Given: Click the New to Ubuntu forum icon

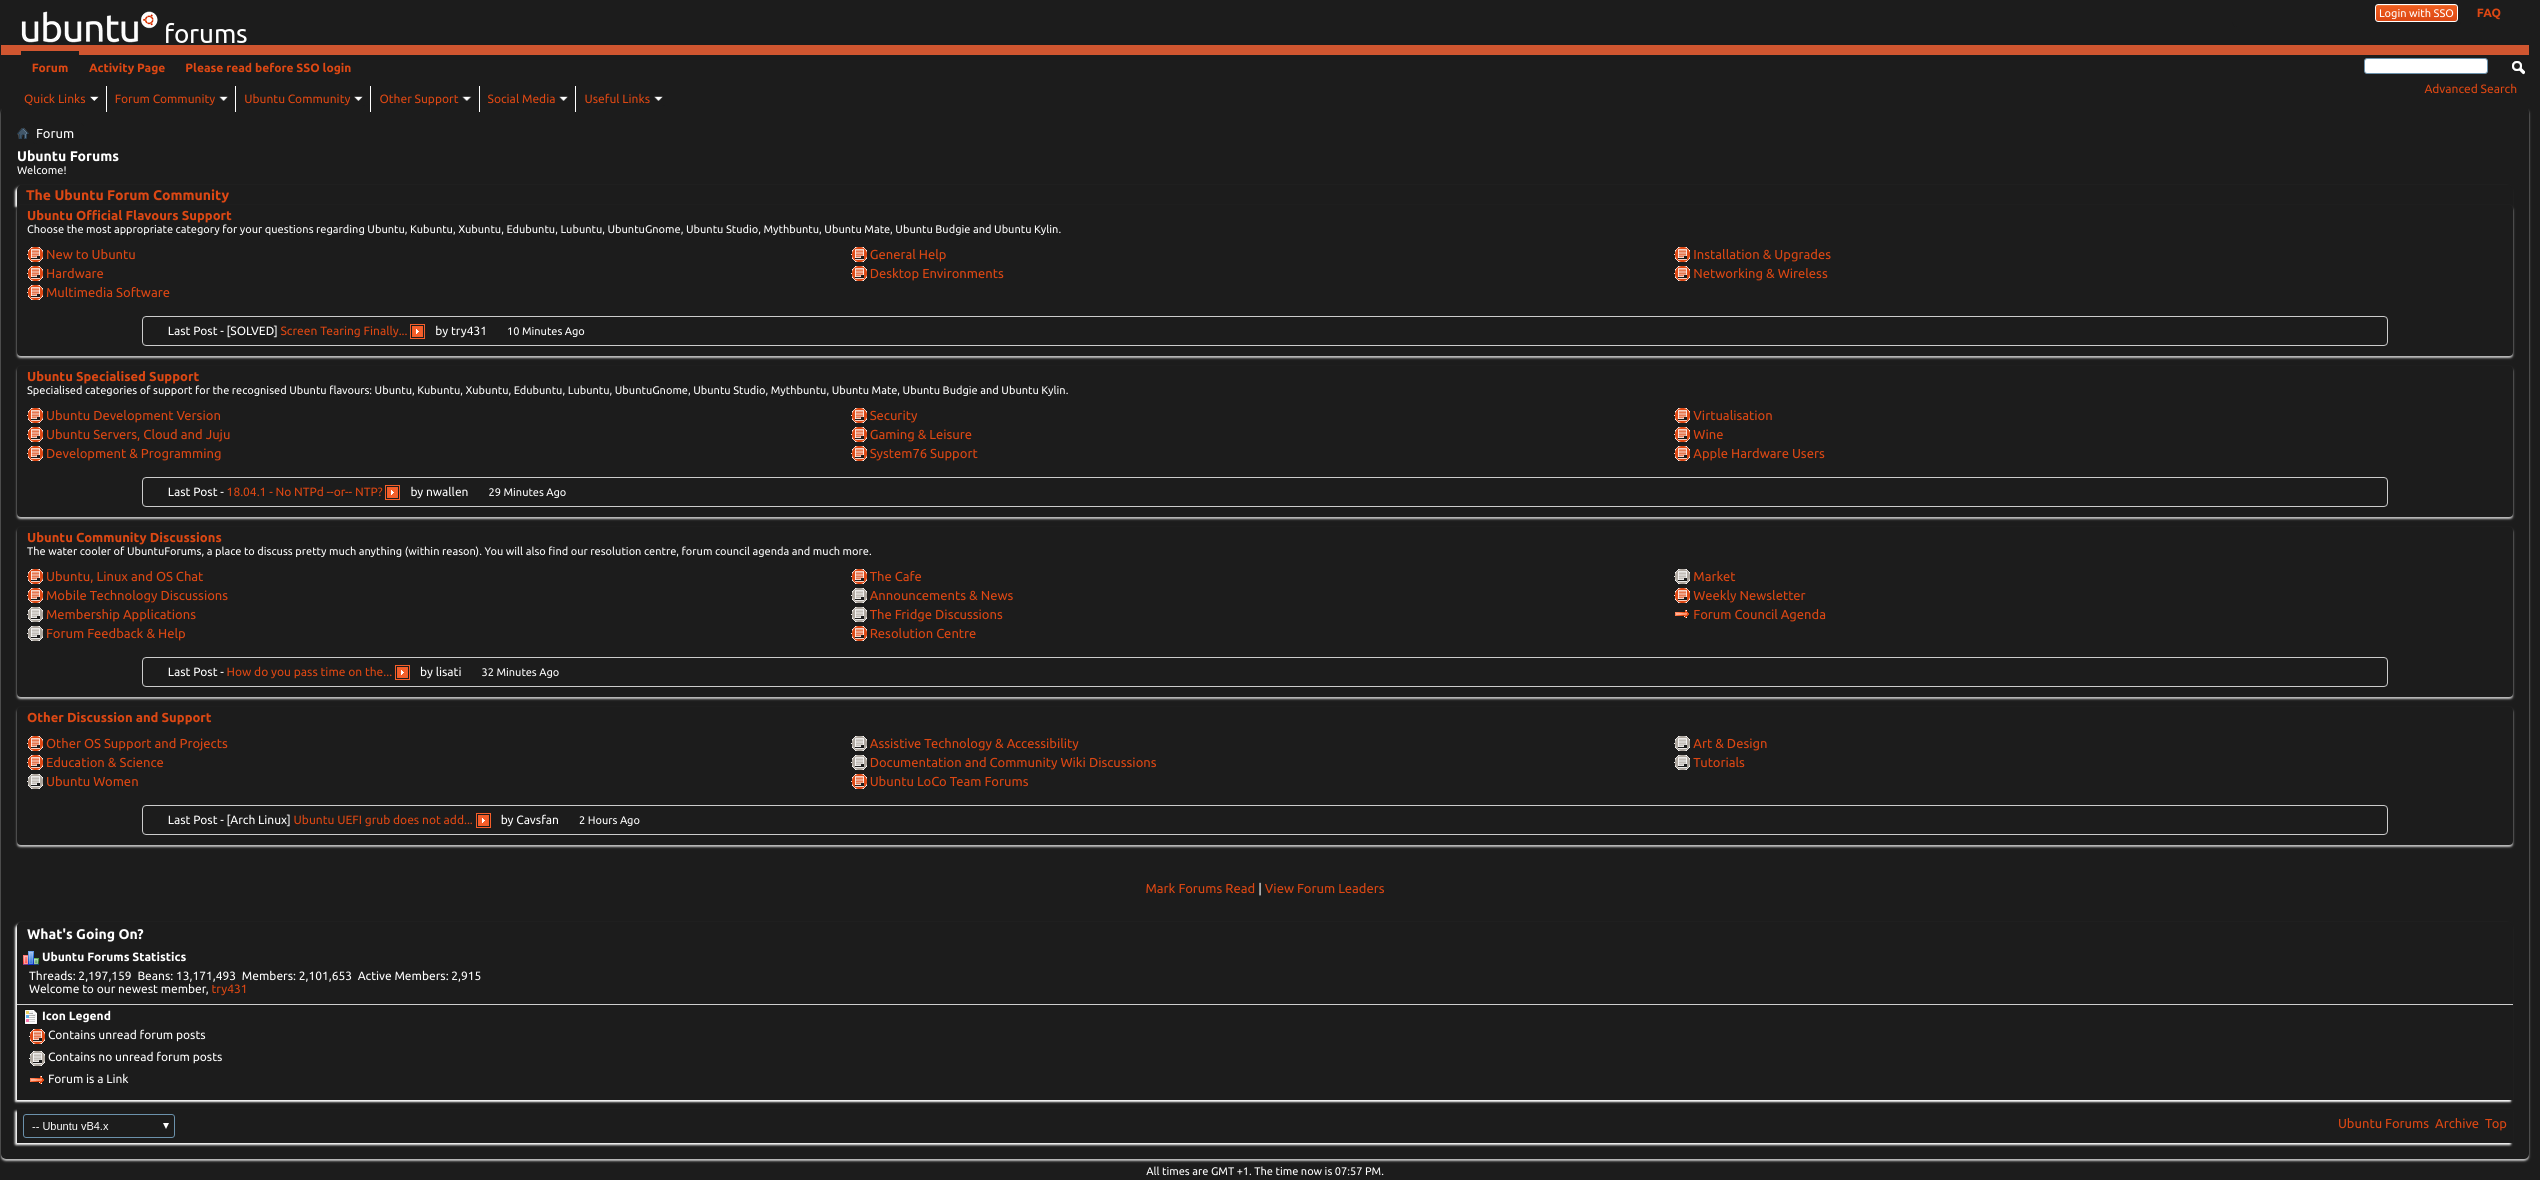Looking at the screenshot, I should [x=35, y=254].
